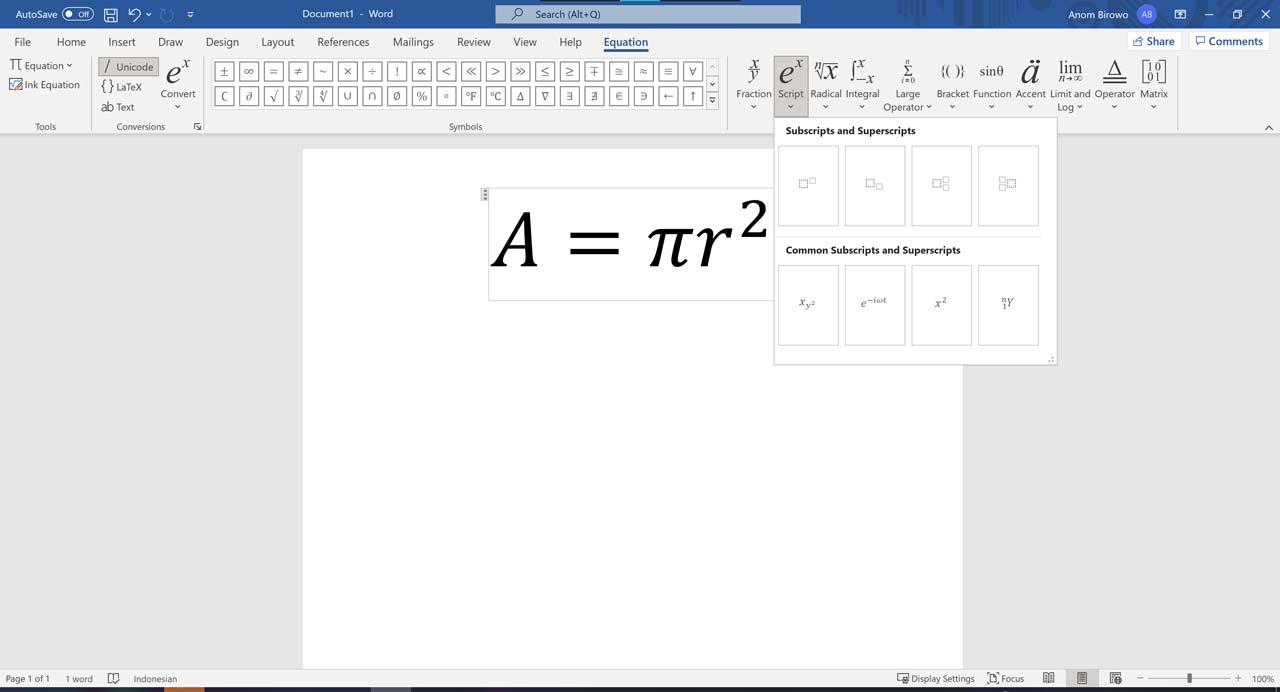This screenshot has height=692, width=1280.
Task: Switch to Print Layout view in status bar
Action: click(1082, 678)
